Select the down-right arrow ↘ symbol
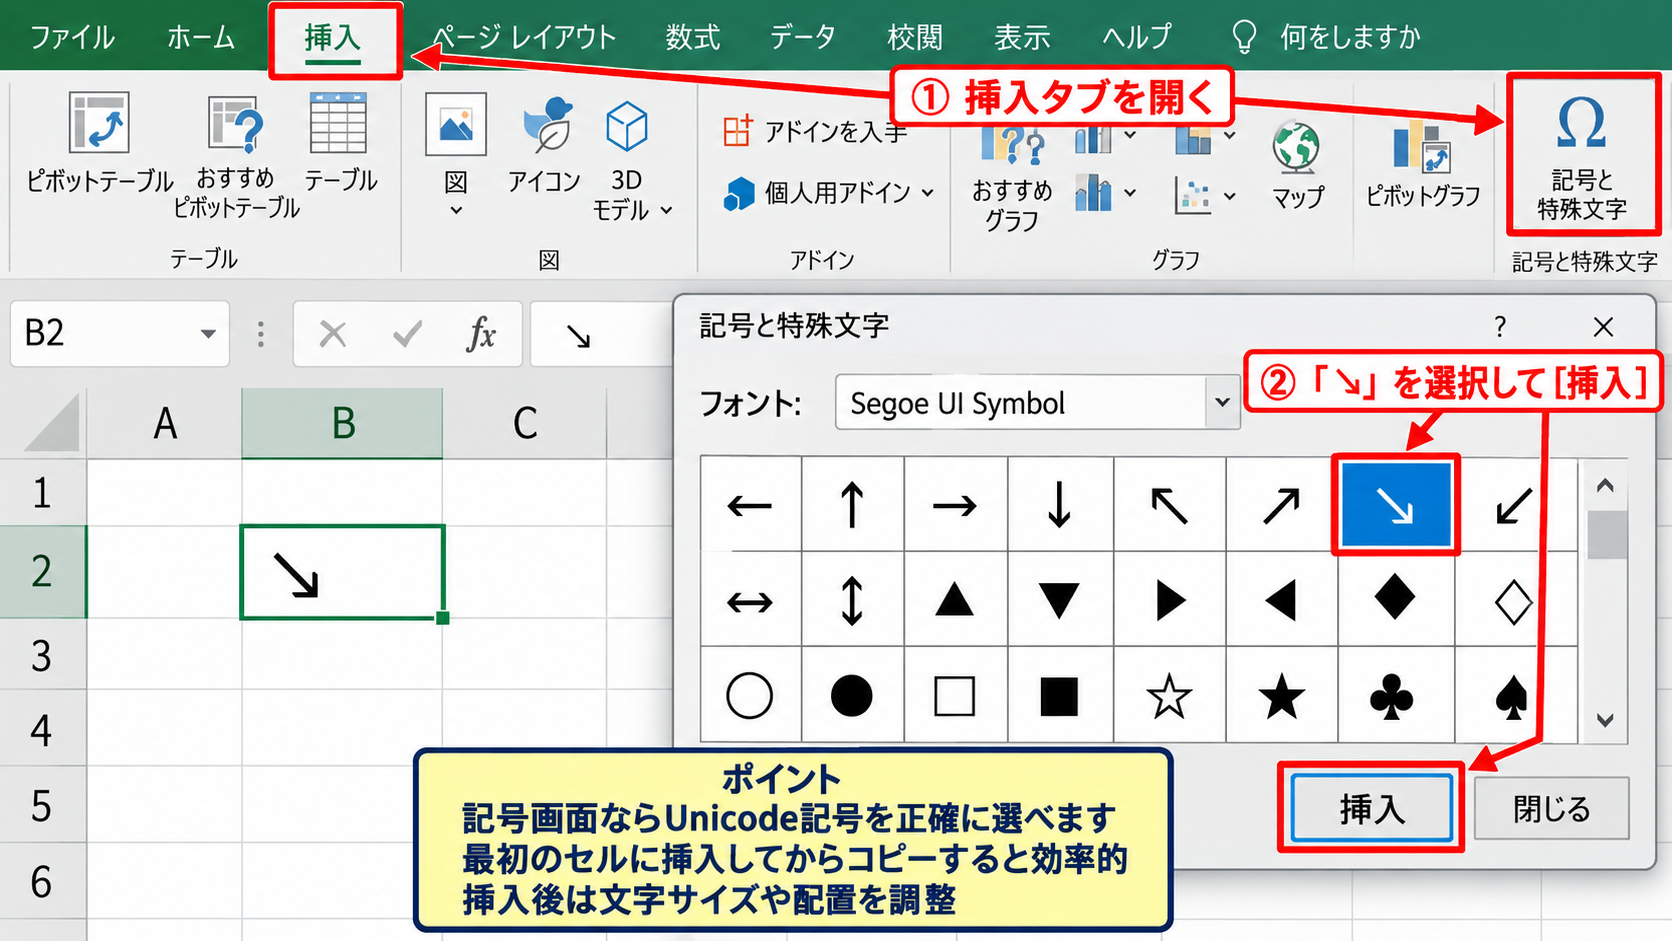 [1395, 505]
